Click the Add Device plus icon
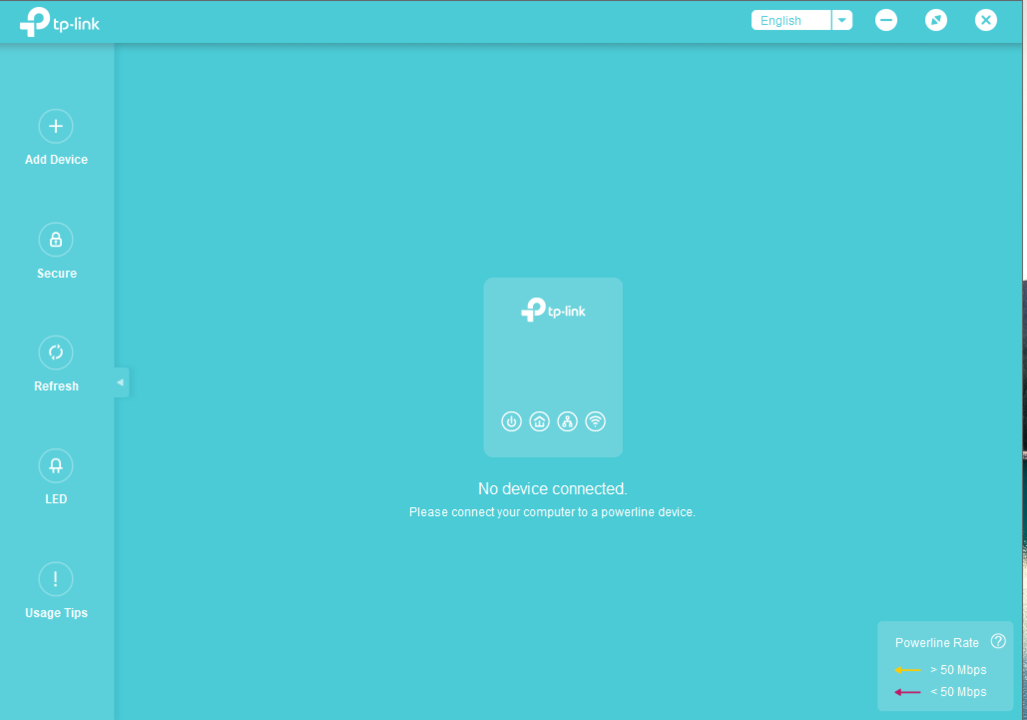 tap(56, 126)
